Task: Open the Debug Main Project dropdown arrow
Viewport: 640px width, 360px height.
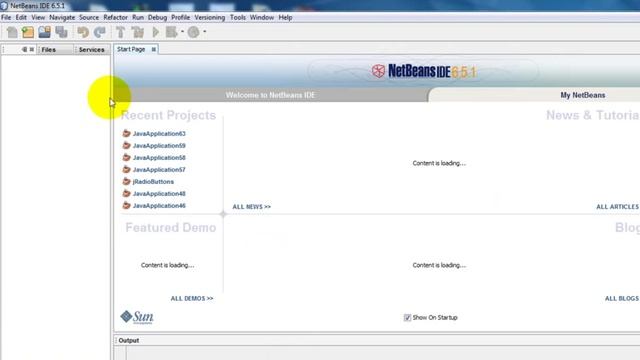Action: coord(182,31)
